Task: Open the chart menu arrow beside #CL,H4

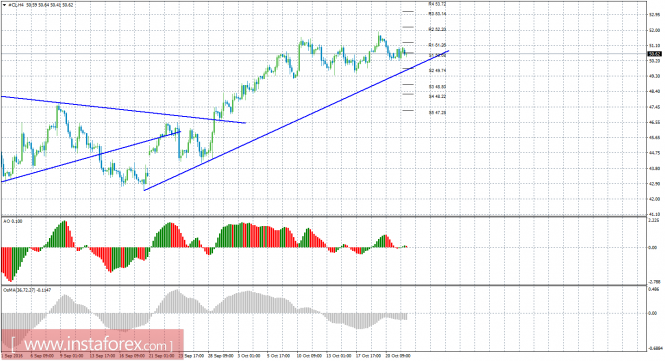Action: point(5,5)
